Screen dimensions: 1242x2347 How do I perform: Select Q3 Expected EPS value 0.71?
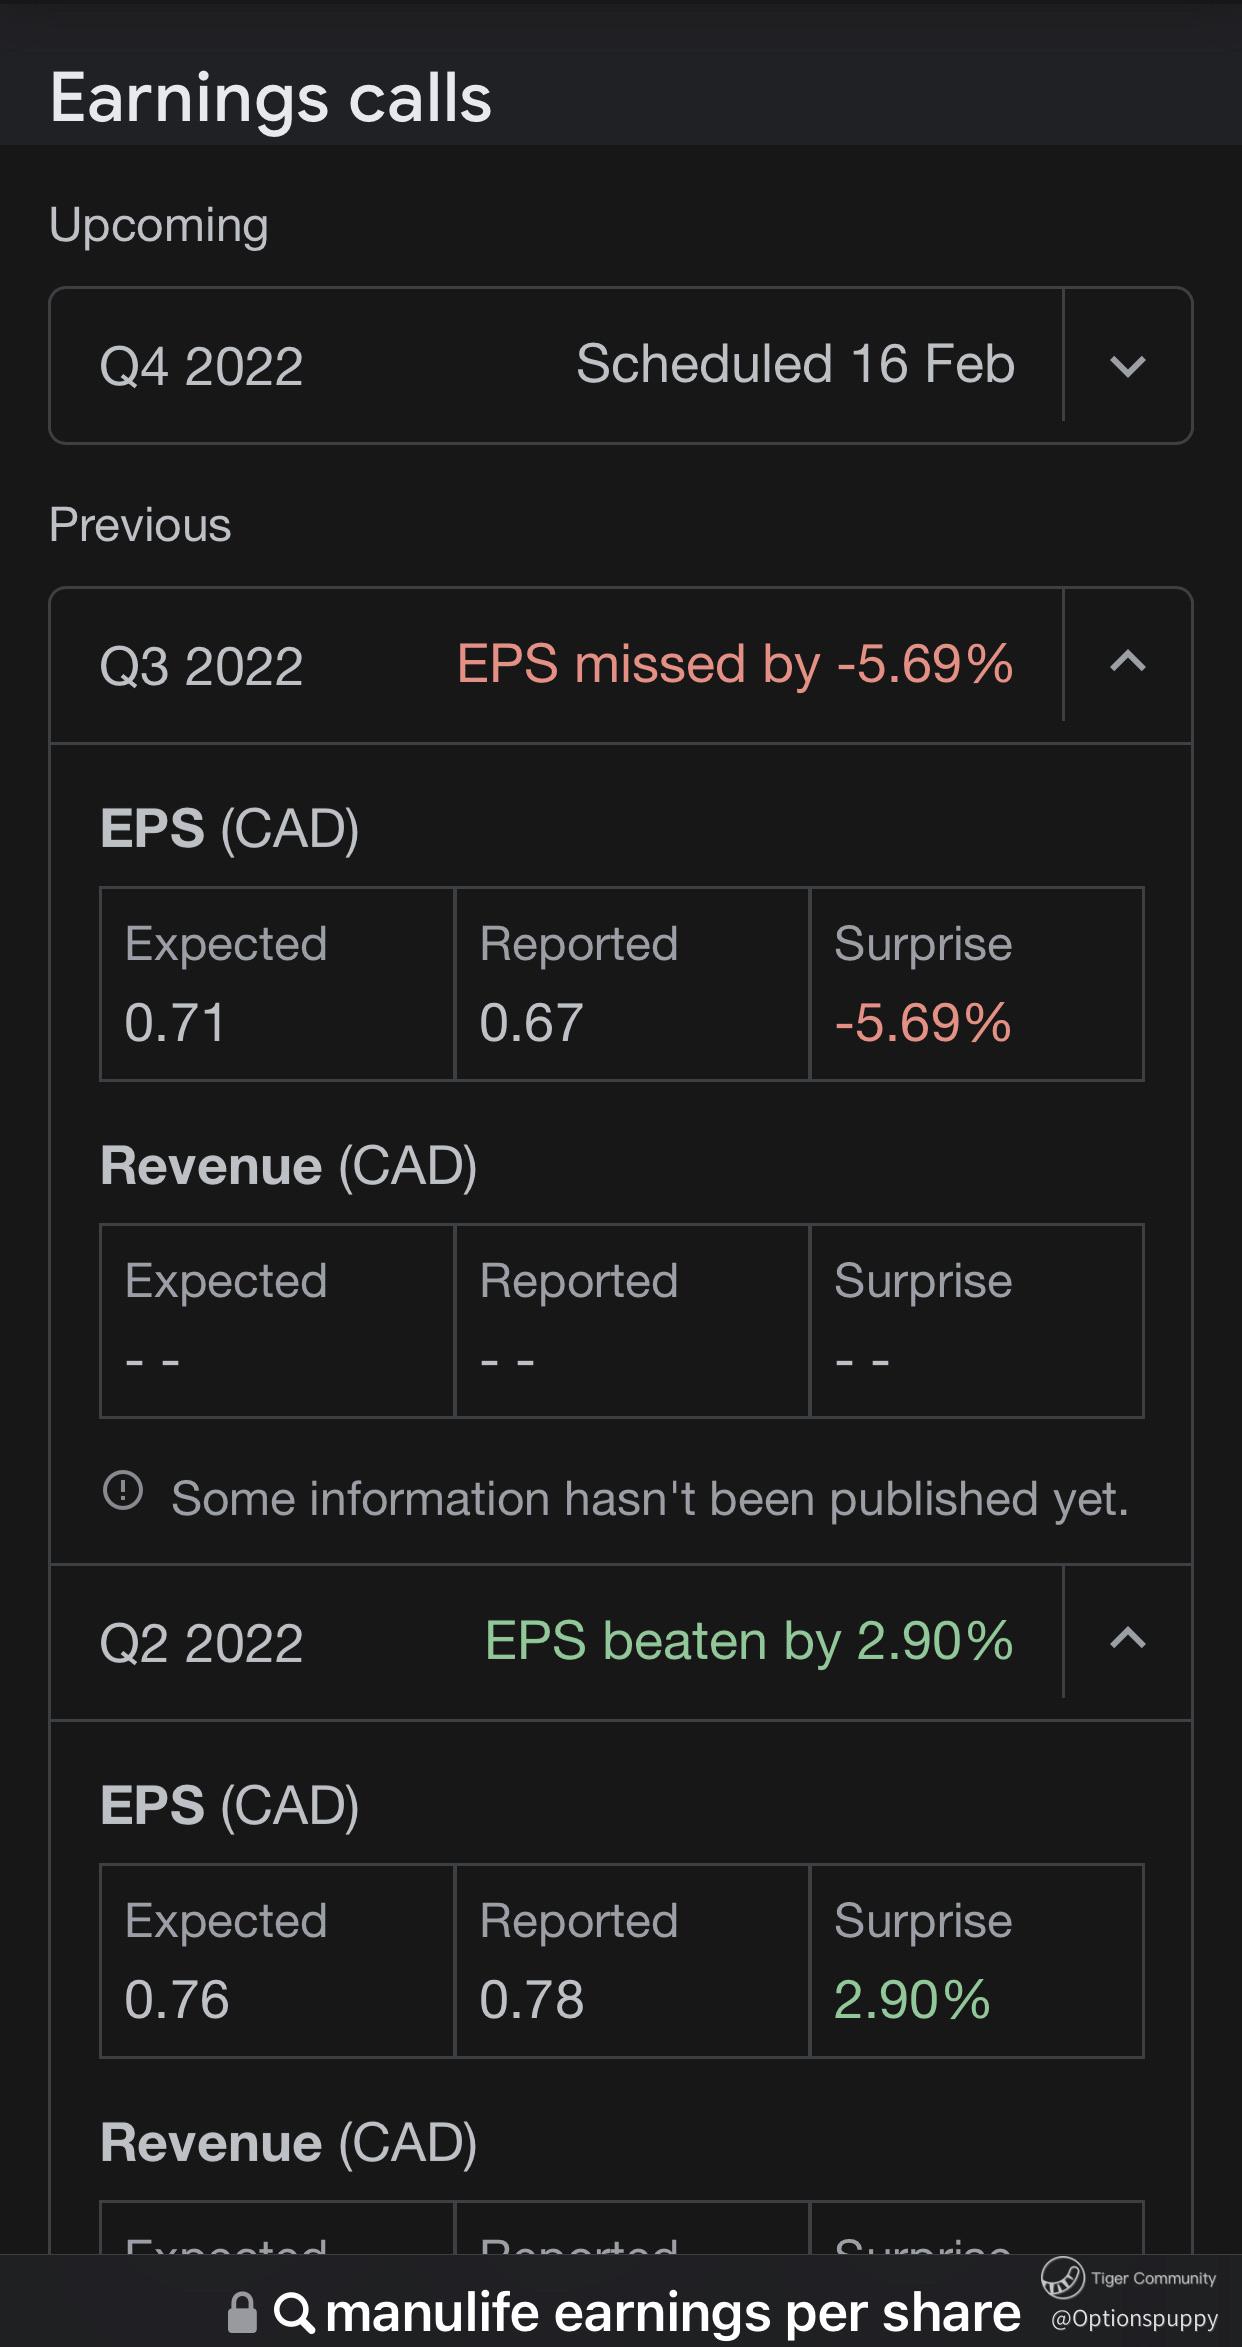[175, 1022]
